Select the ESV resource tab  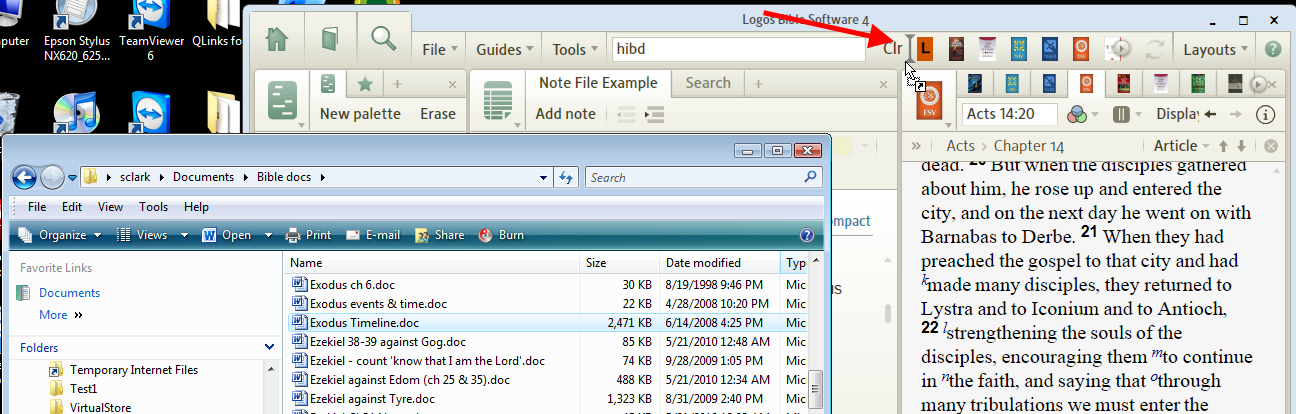pyautogui.click(x=1087, y=83)
